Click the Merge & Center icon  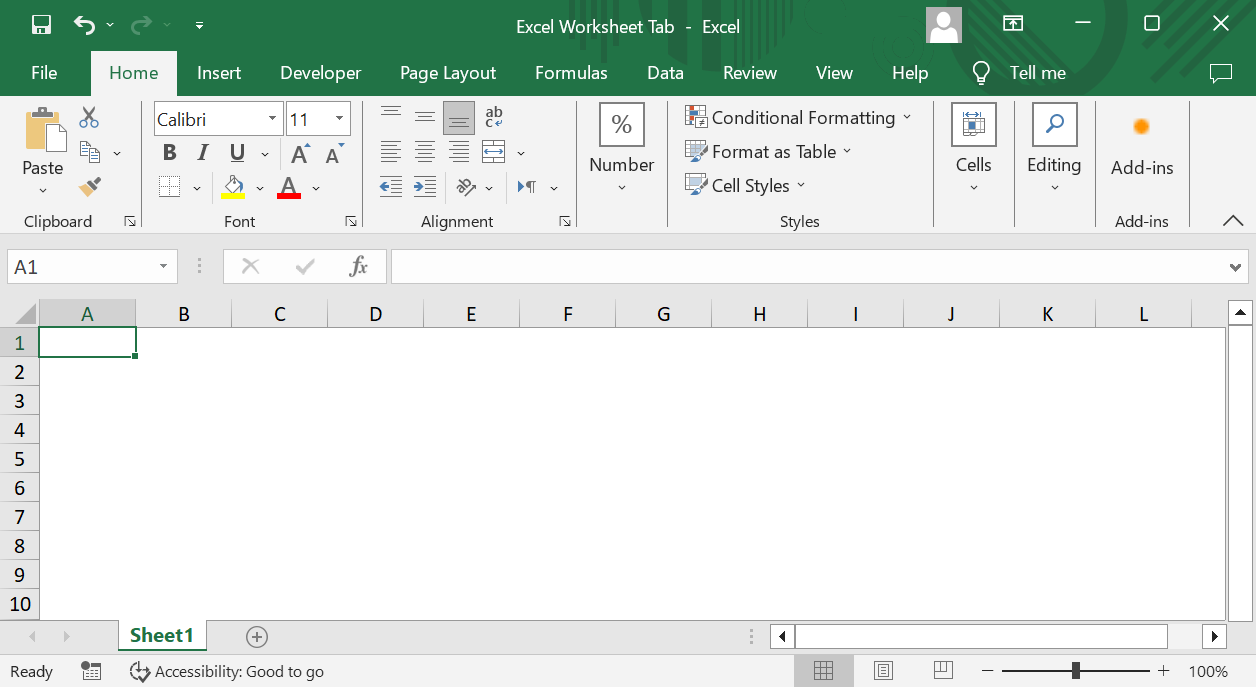click(494, 153)
